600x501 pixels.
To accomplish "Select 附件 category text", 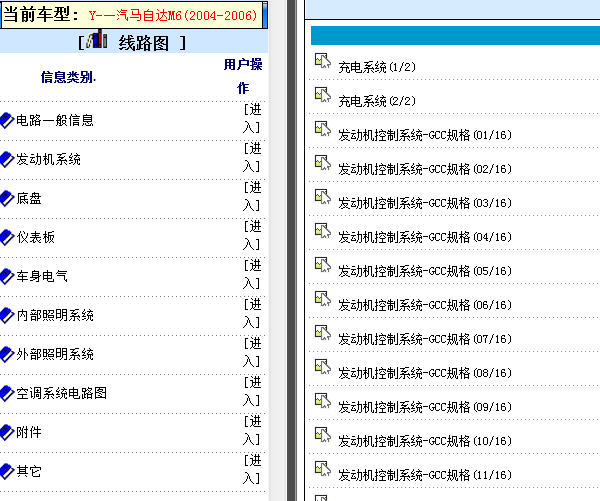I will (29, 433).
